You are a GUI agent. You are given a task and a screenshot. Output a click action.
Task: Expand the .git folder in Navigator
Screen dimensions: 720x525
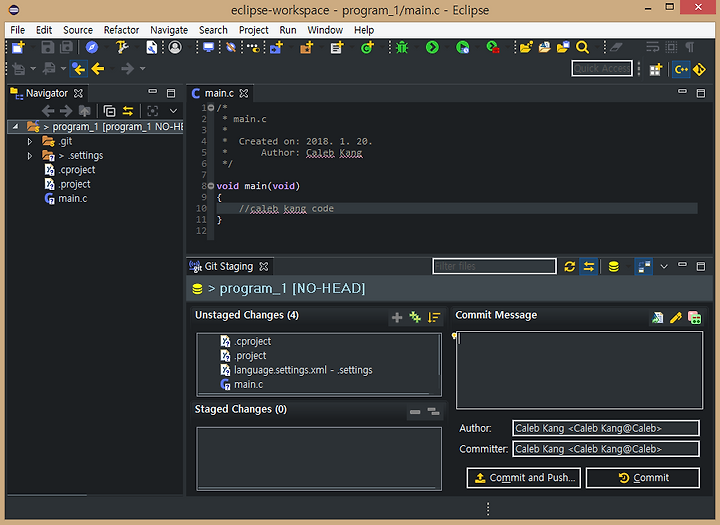coord(30,141)
